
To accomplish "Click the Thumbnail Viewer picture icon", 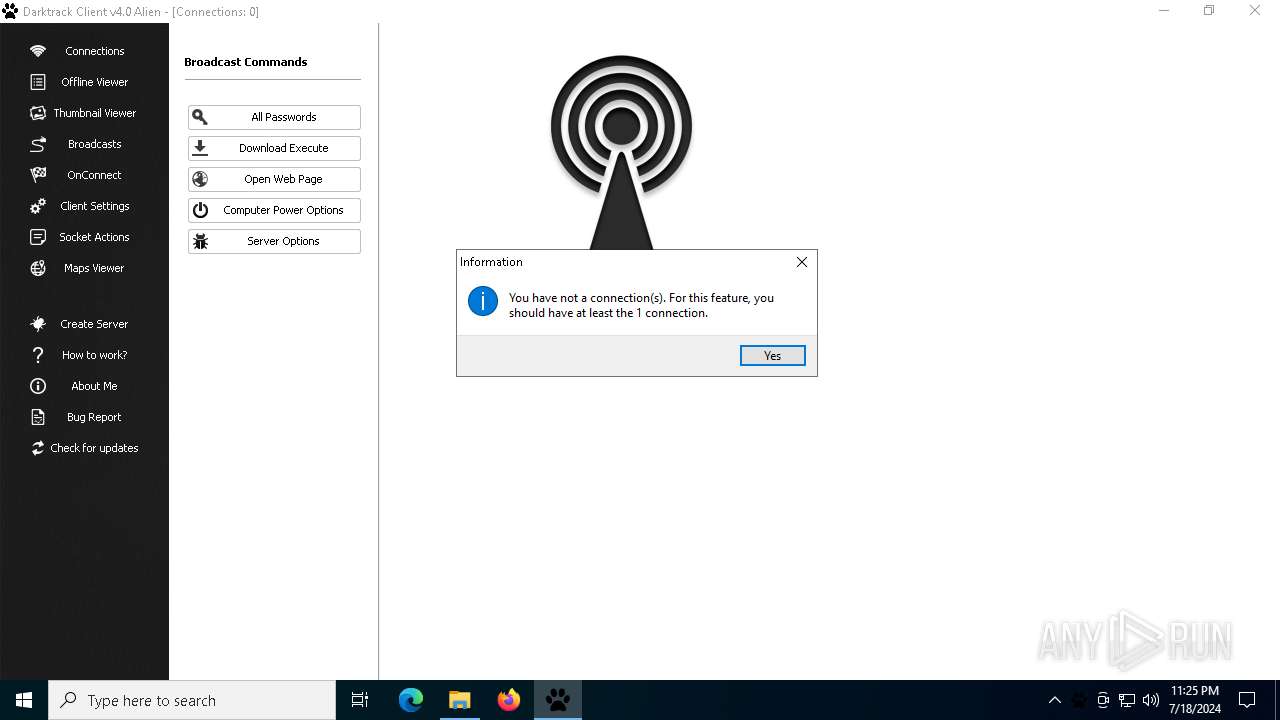I will click(38, 113).
